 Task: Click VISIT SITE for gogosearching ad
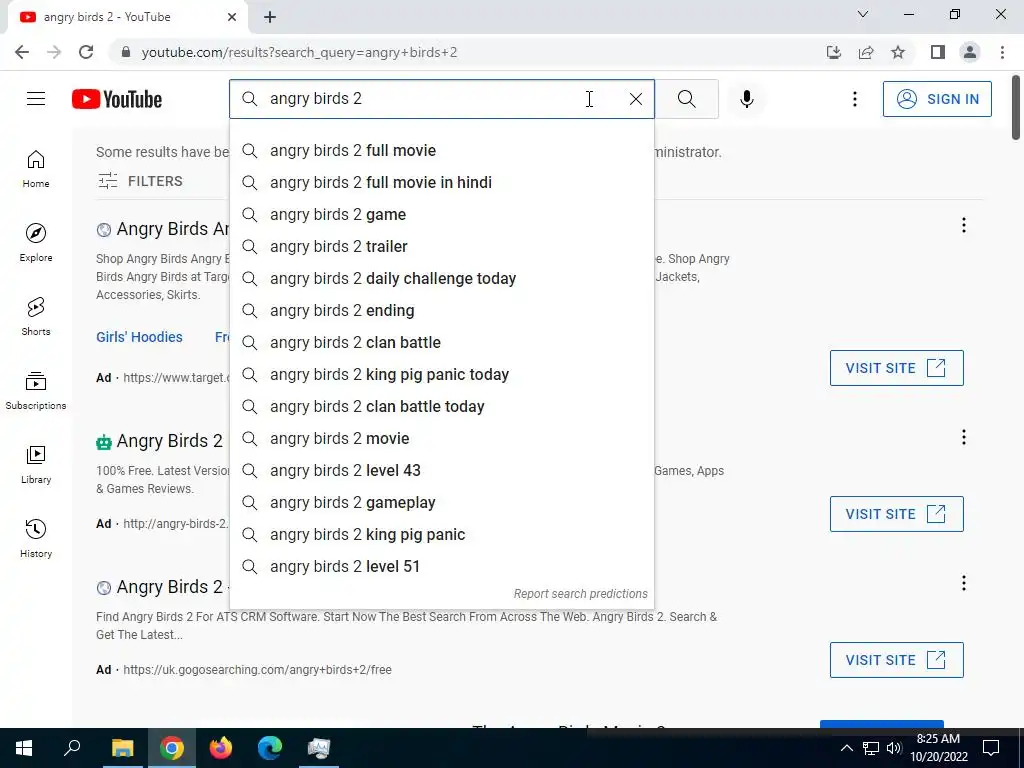pyautogui.click(x=896, y=660)
